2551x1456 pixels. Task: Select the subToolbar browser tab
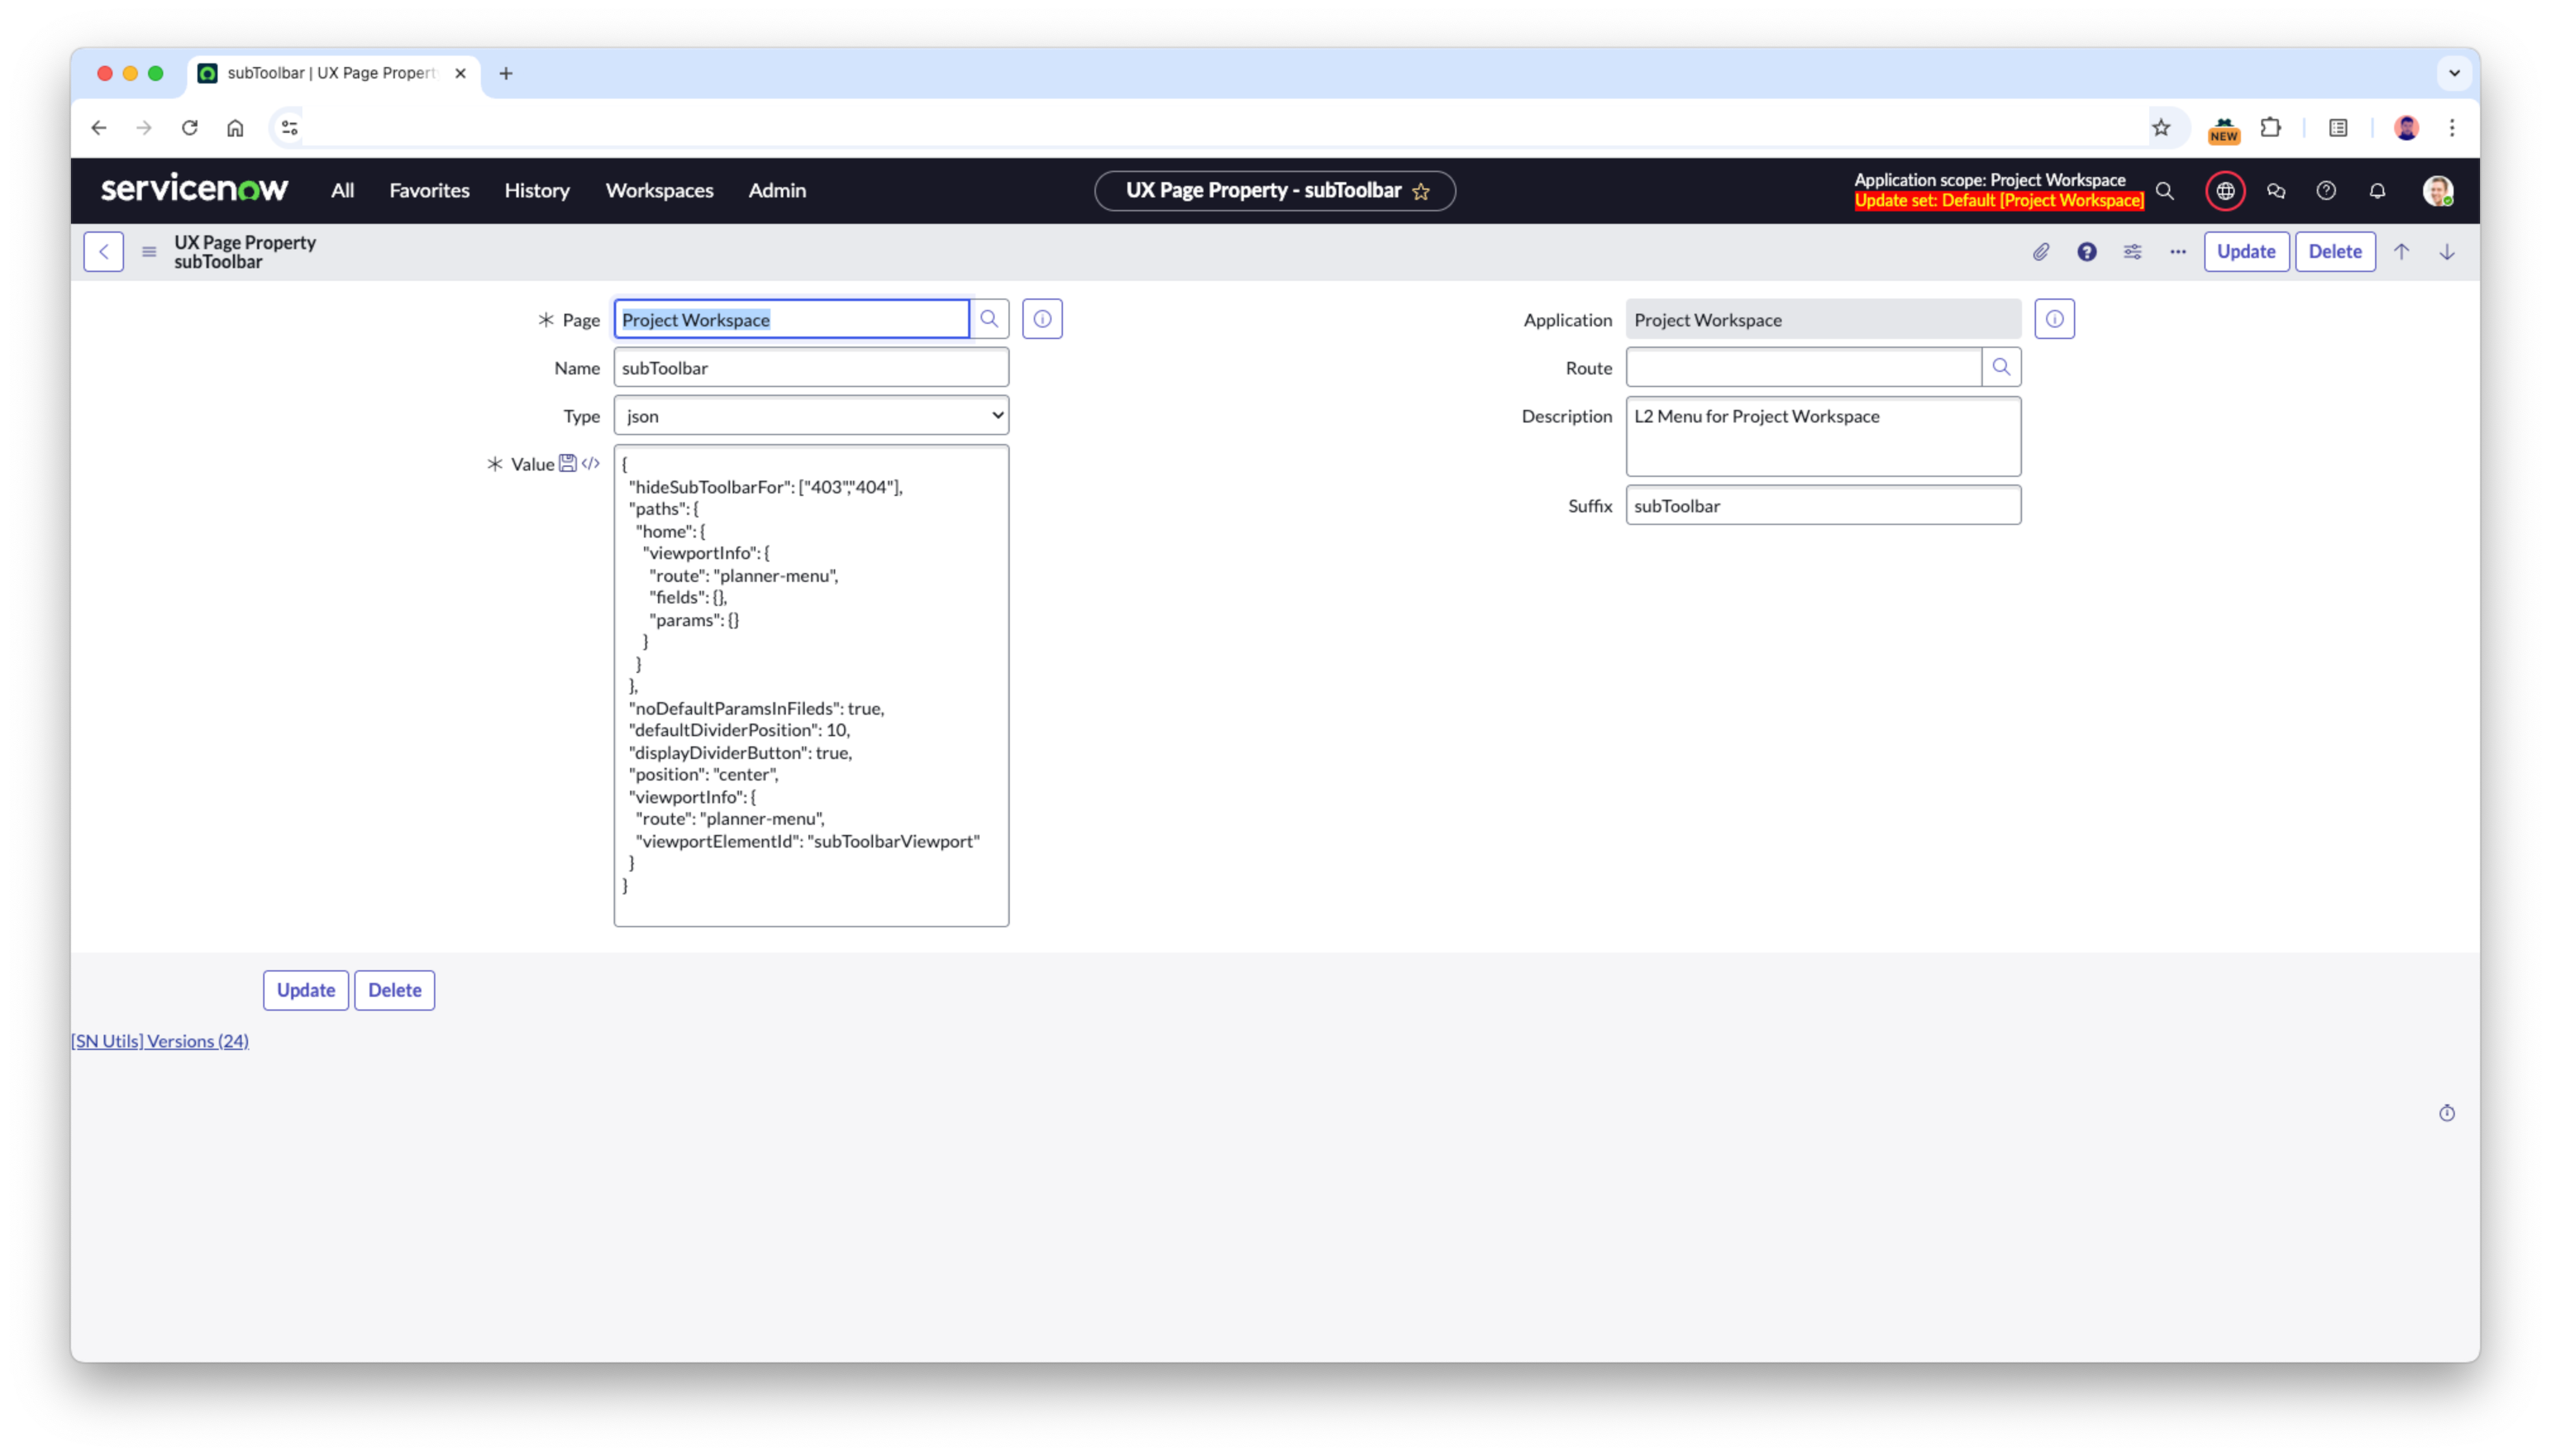pyautogui.click(x=333, y=73)
